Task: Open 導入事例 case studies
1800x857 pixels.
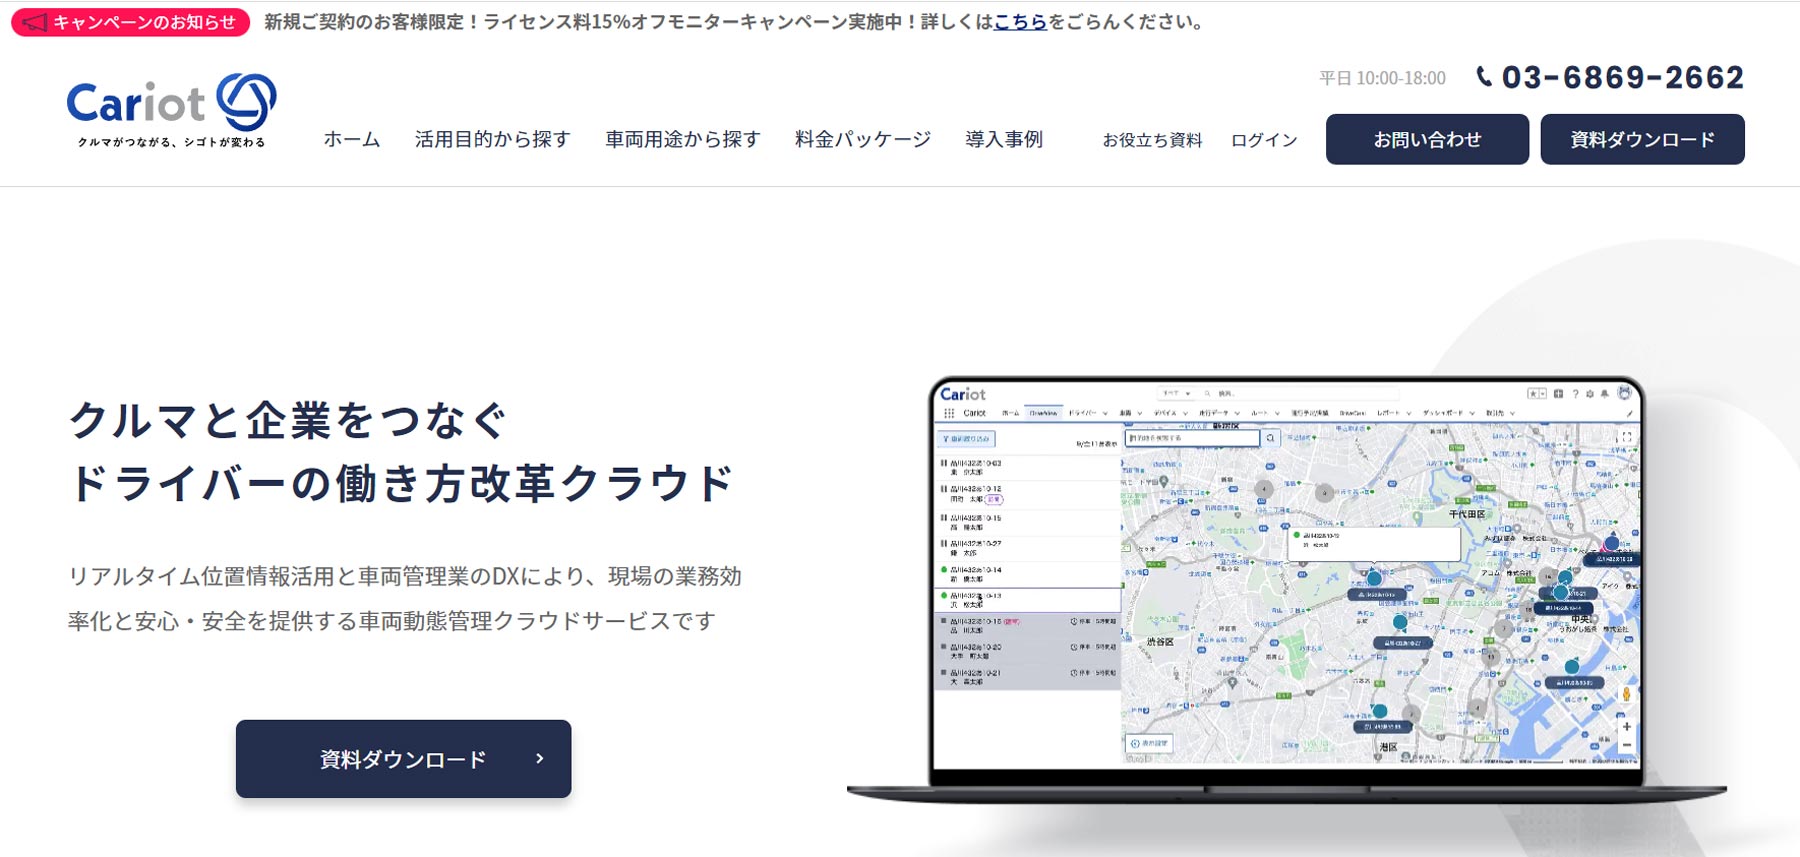Action: [1004, 139]
